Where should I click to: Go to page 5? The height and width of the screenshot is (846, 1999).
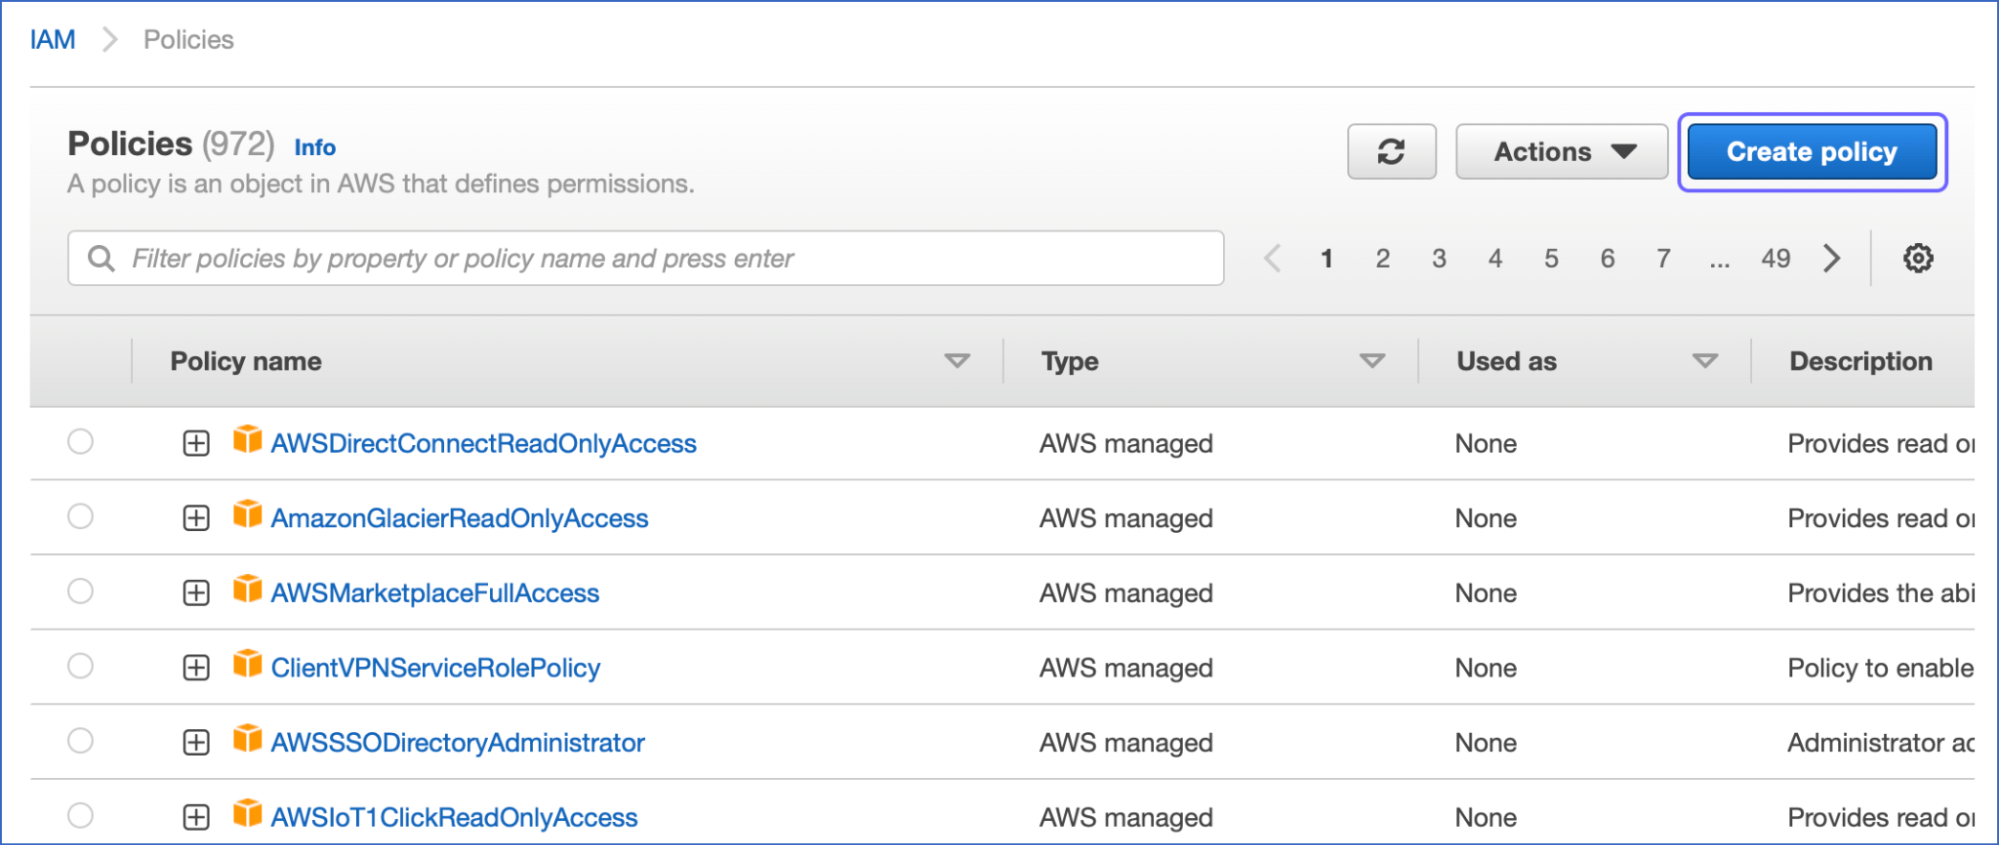click(x=1551, y=259)
